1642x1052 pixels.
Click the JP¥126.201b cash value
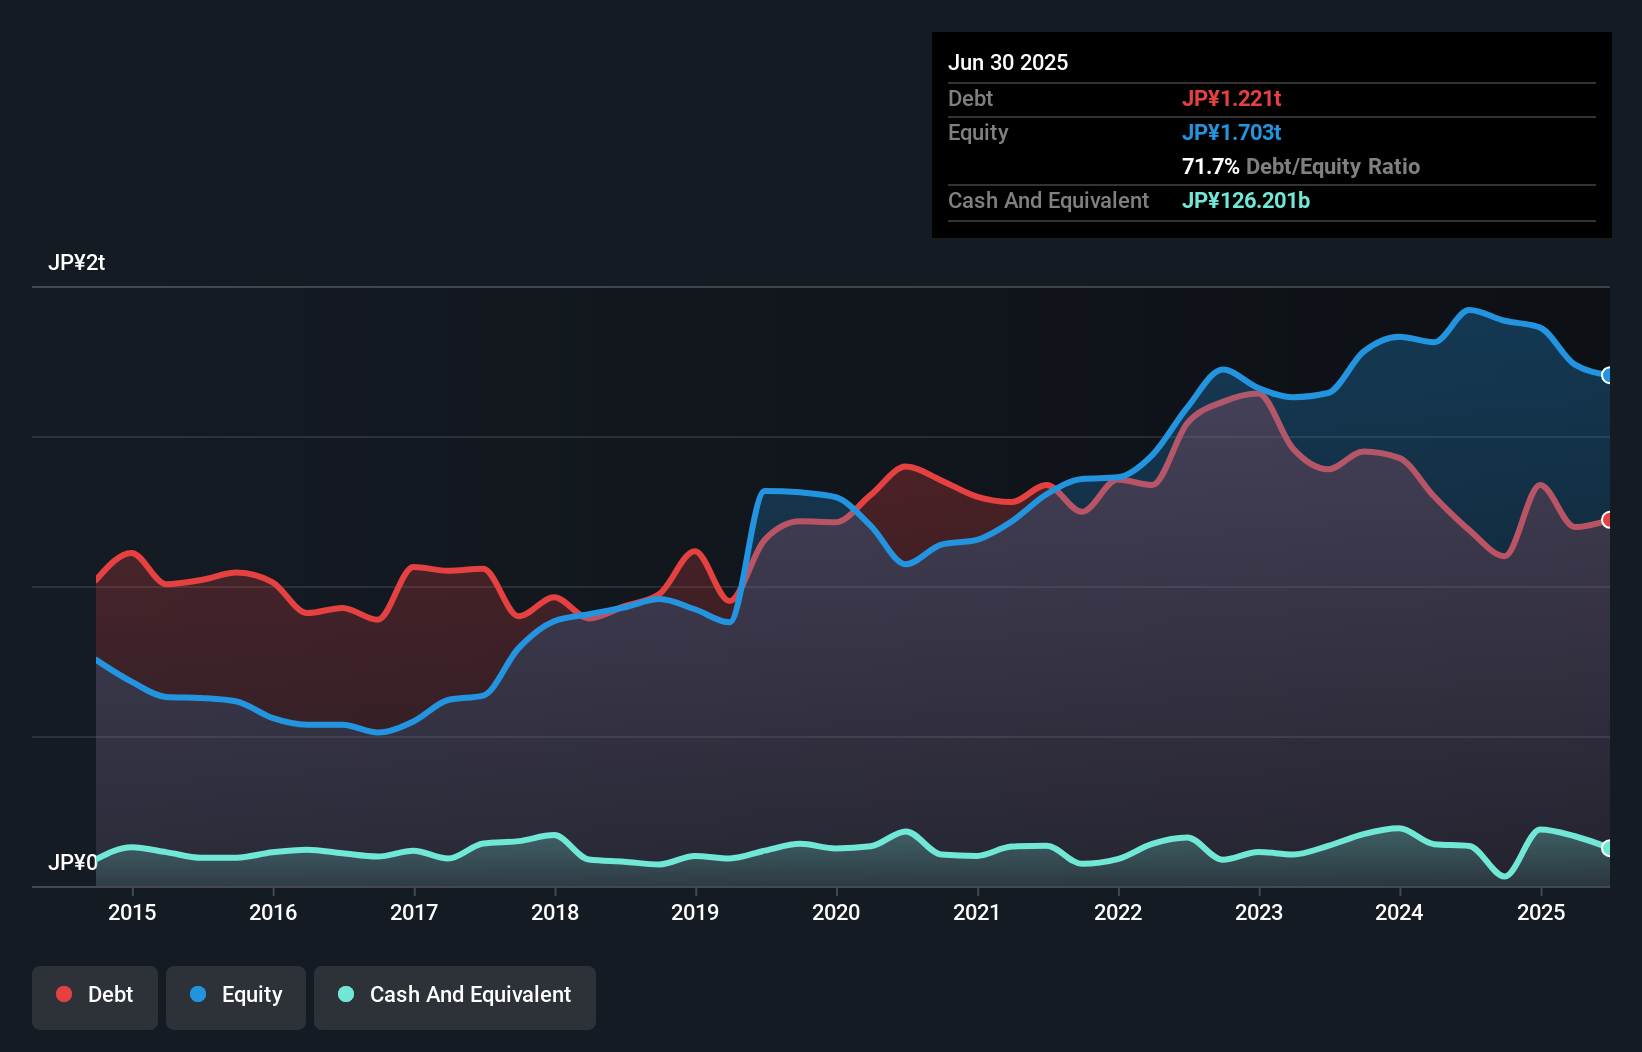click(1245, 201)
